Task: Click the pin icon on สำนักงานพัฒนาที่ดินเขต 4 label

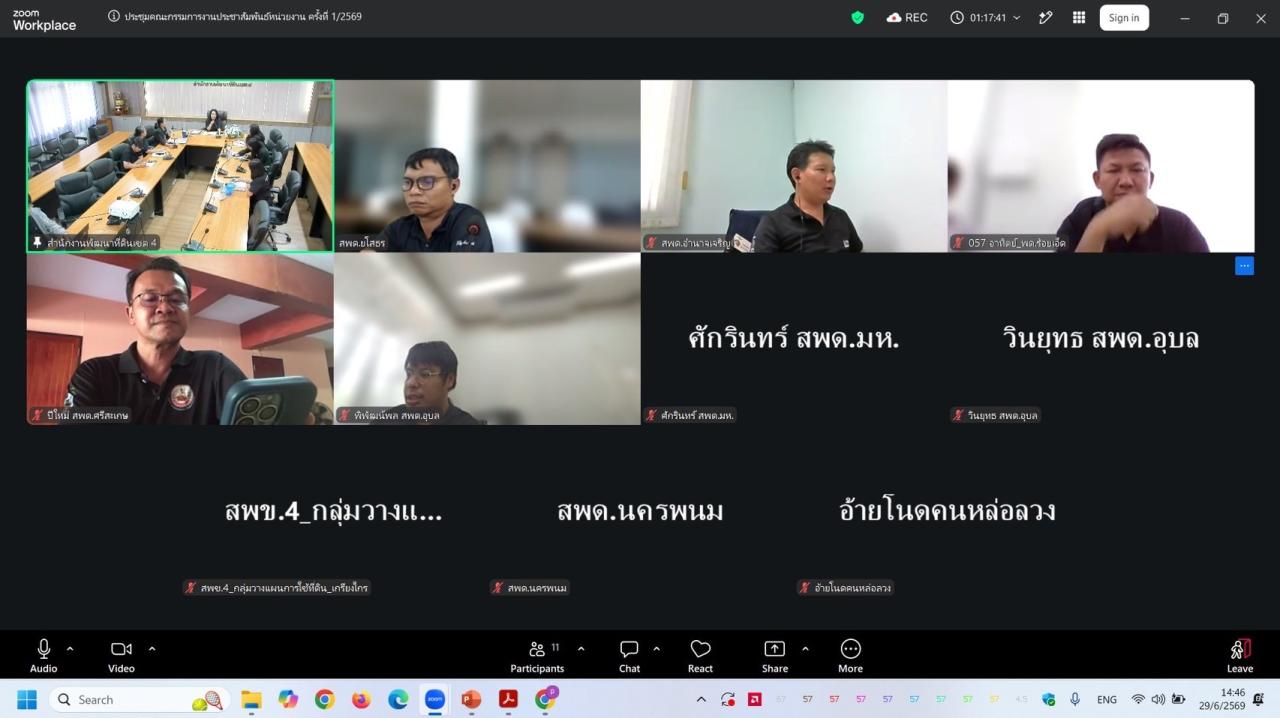Action: [38, 243]
